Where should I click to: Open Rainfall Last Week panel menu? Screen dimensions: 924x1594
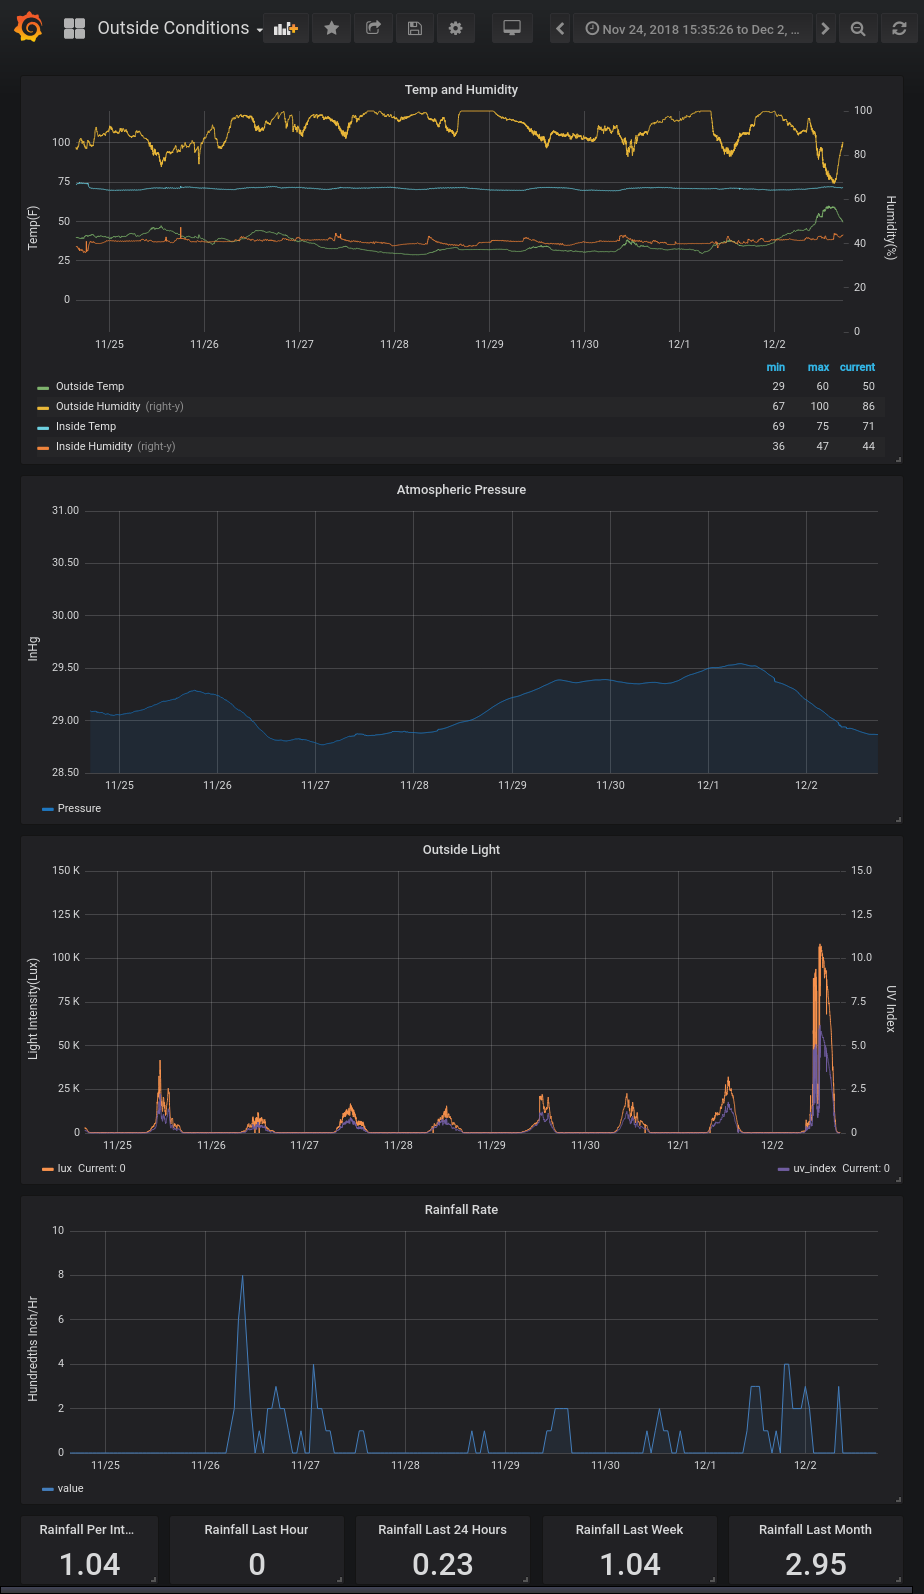629,1529
